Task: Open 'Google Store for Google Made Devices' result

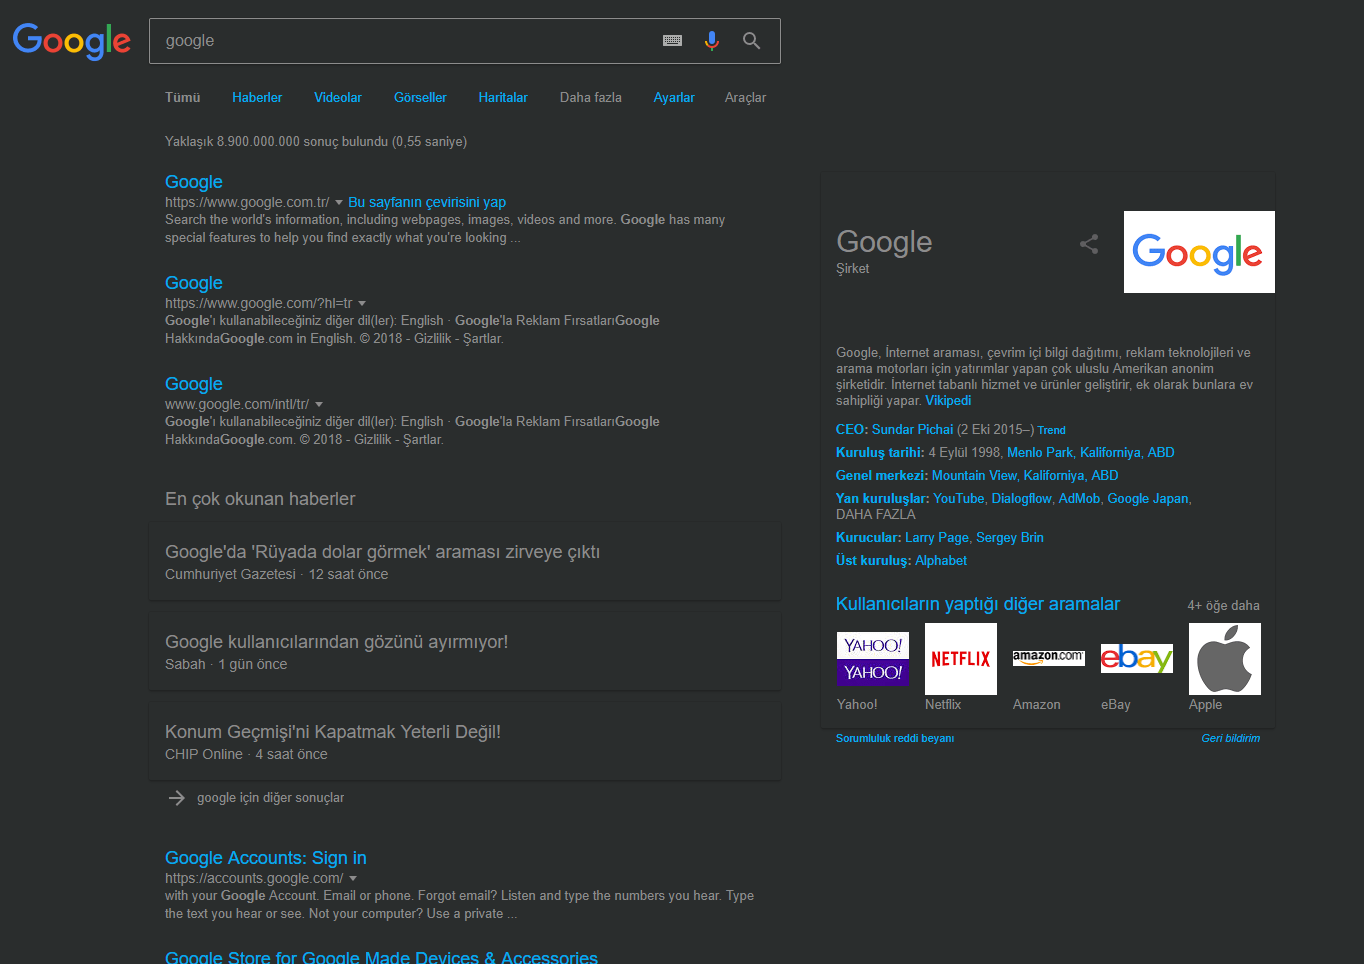Action: pyautogui.click(x=381, y=957)
